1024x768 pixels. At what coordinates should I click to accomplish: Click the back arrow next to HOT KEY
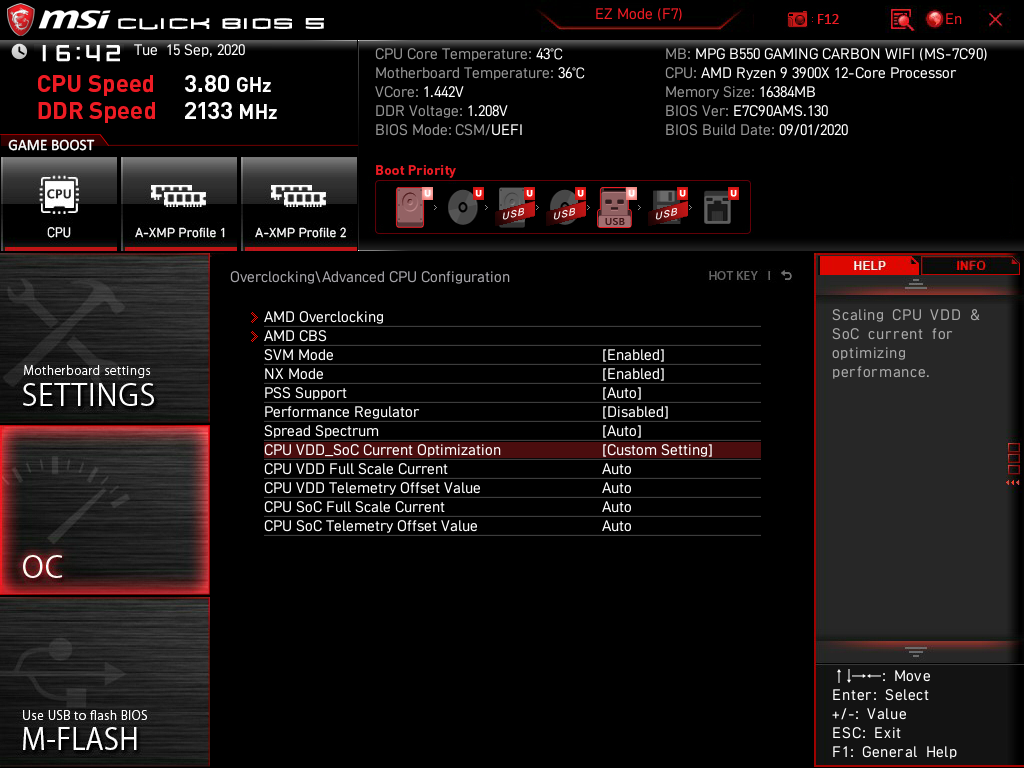pyautogui.click(x=786, y=276)
